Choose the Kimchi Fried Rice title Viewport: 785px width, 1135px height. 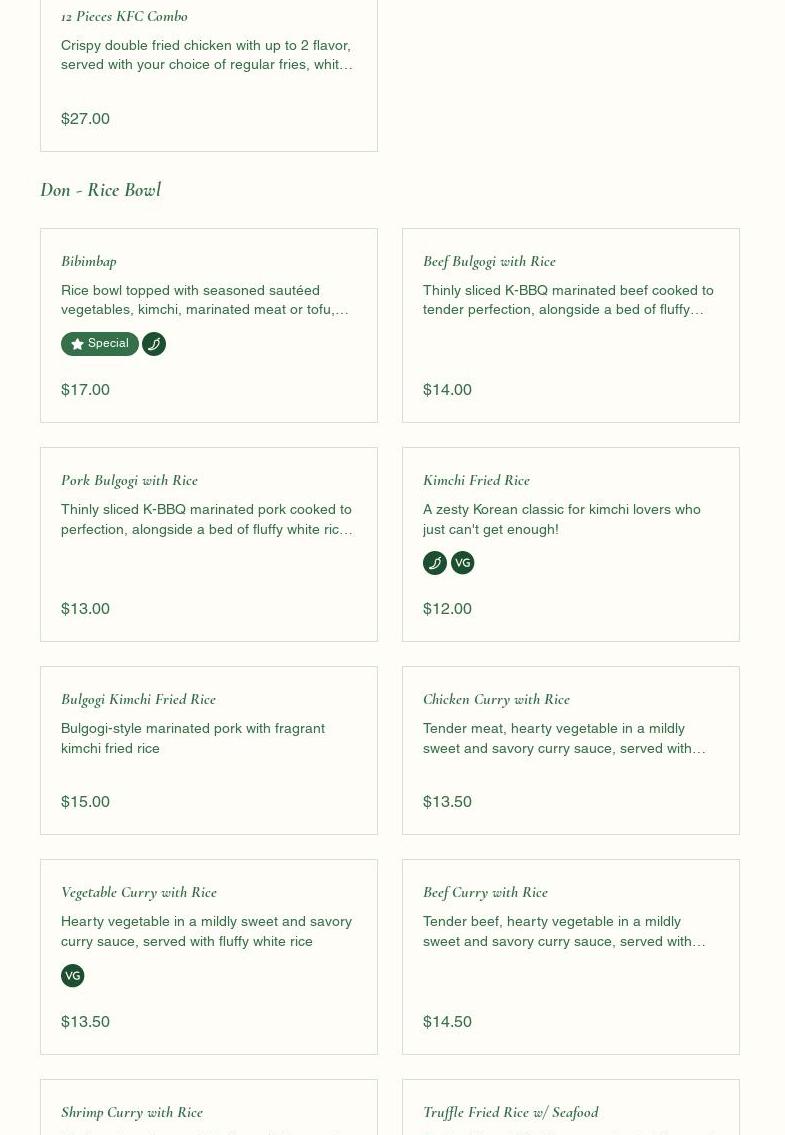(x=476, y=480)
